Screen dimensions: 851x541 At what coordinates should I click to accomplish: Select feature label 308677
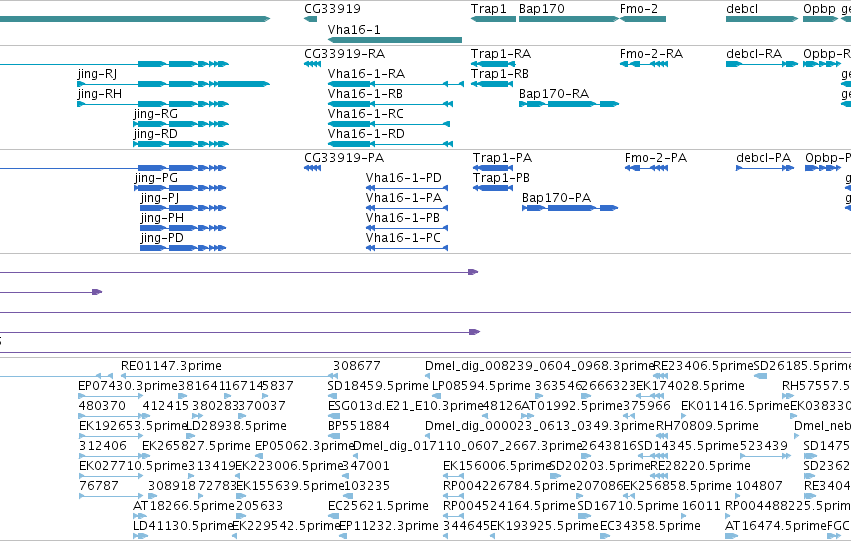(x=357, y=366)
